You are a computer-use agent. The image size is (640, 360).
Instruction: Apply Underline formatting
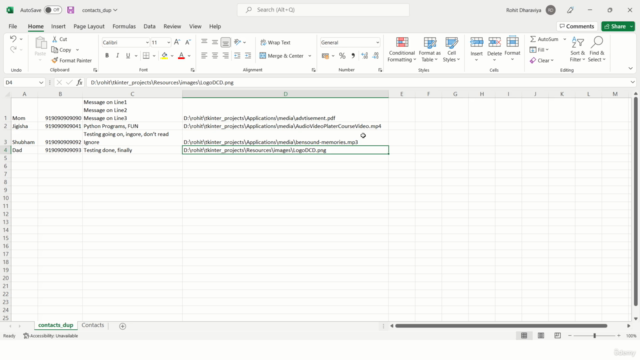(128, 56)
